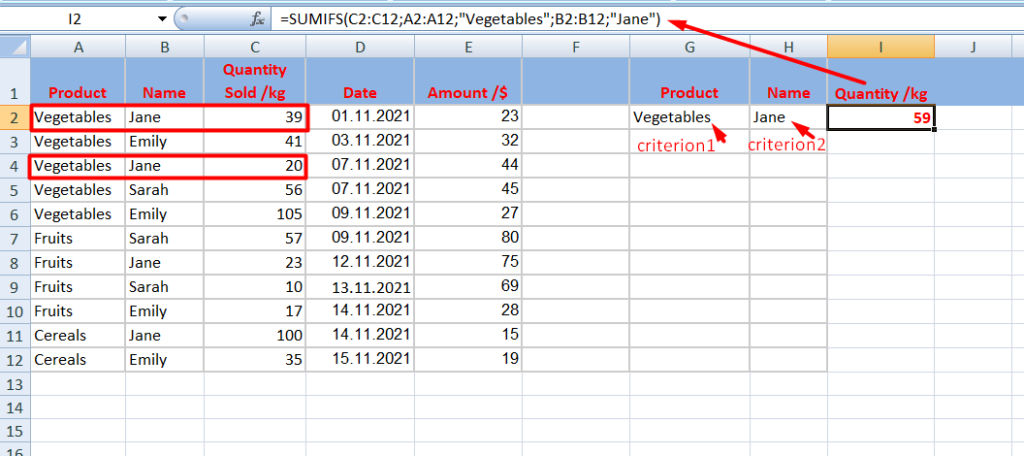
Task: Select row 5 header
Action: (15, 190)
